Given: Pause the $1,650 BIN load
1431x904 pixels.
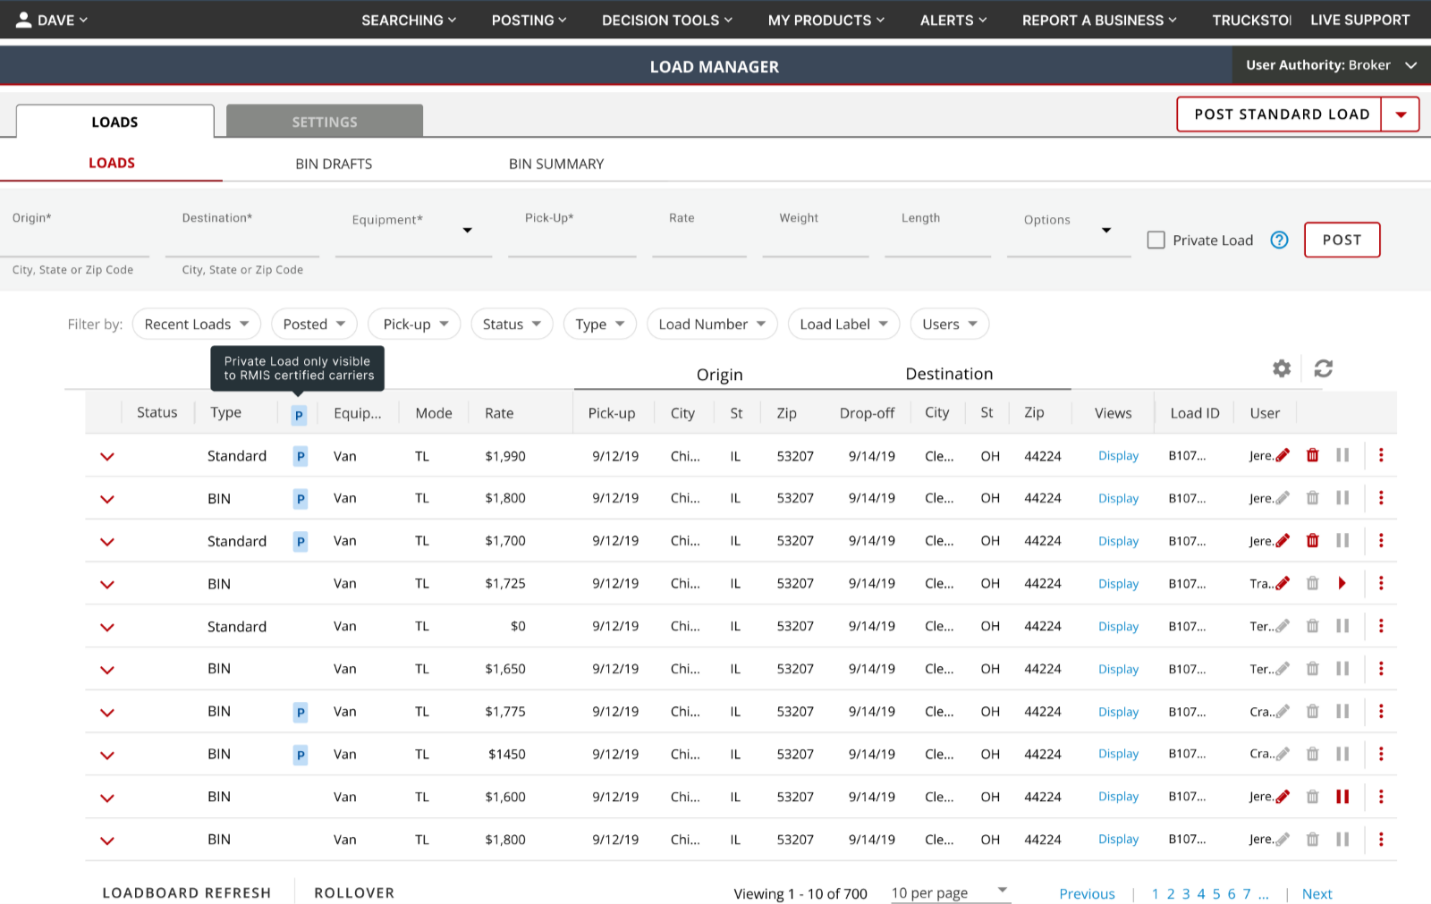Looking at the screenshot, I should tap(1343, 668).
